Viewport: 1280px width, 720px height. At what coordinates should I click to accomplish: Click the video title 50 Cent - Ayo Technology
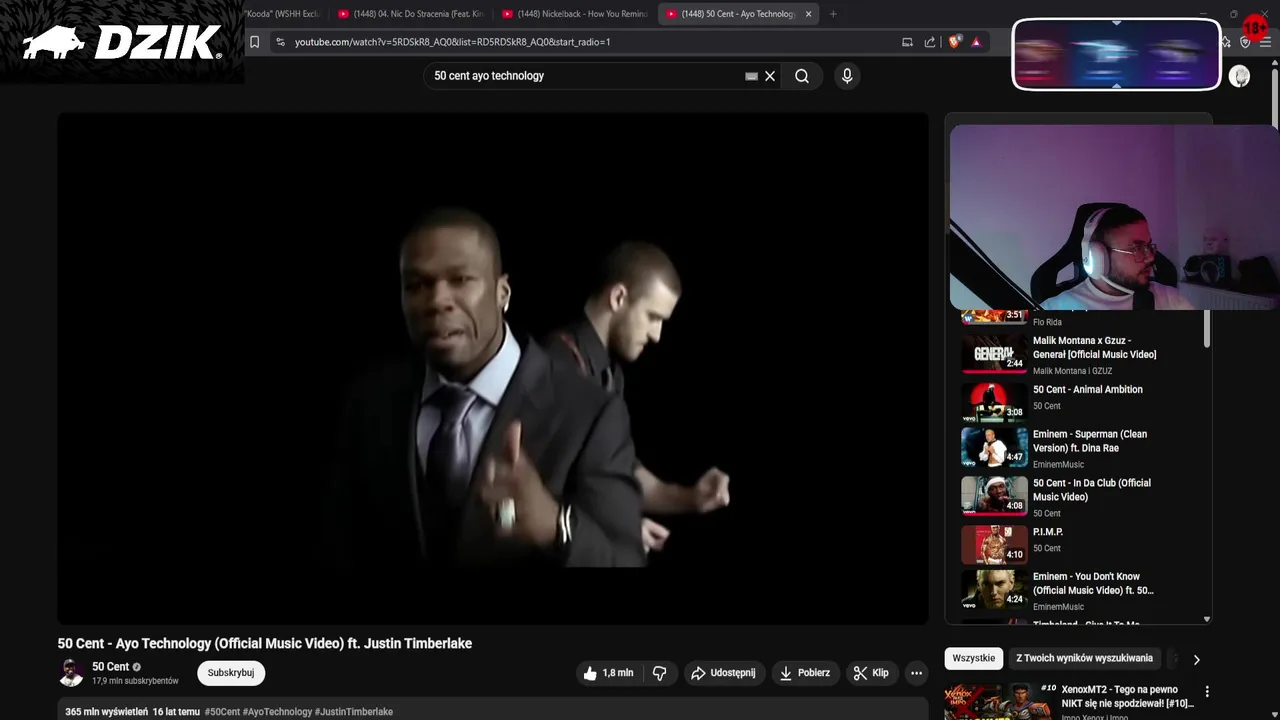click(x=265, y=644)
